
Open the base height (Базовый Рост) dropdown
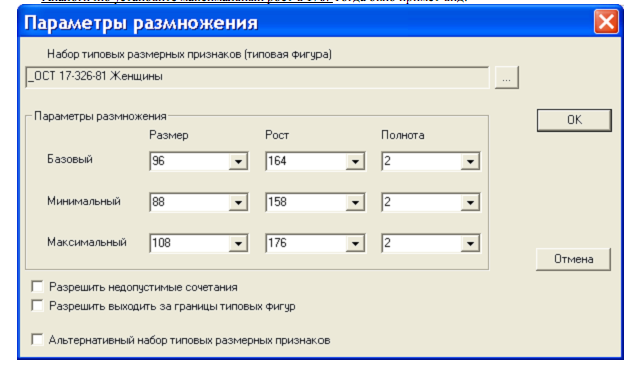click(x=355, y=162)
